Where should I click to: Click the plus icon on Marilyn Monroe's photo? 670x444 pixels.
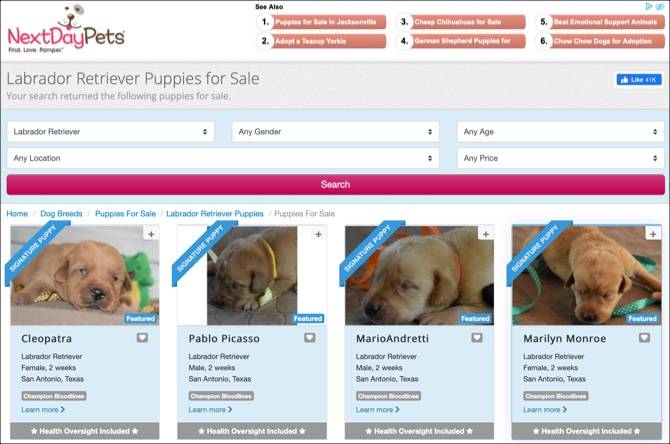(653, 234)
